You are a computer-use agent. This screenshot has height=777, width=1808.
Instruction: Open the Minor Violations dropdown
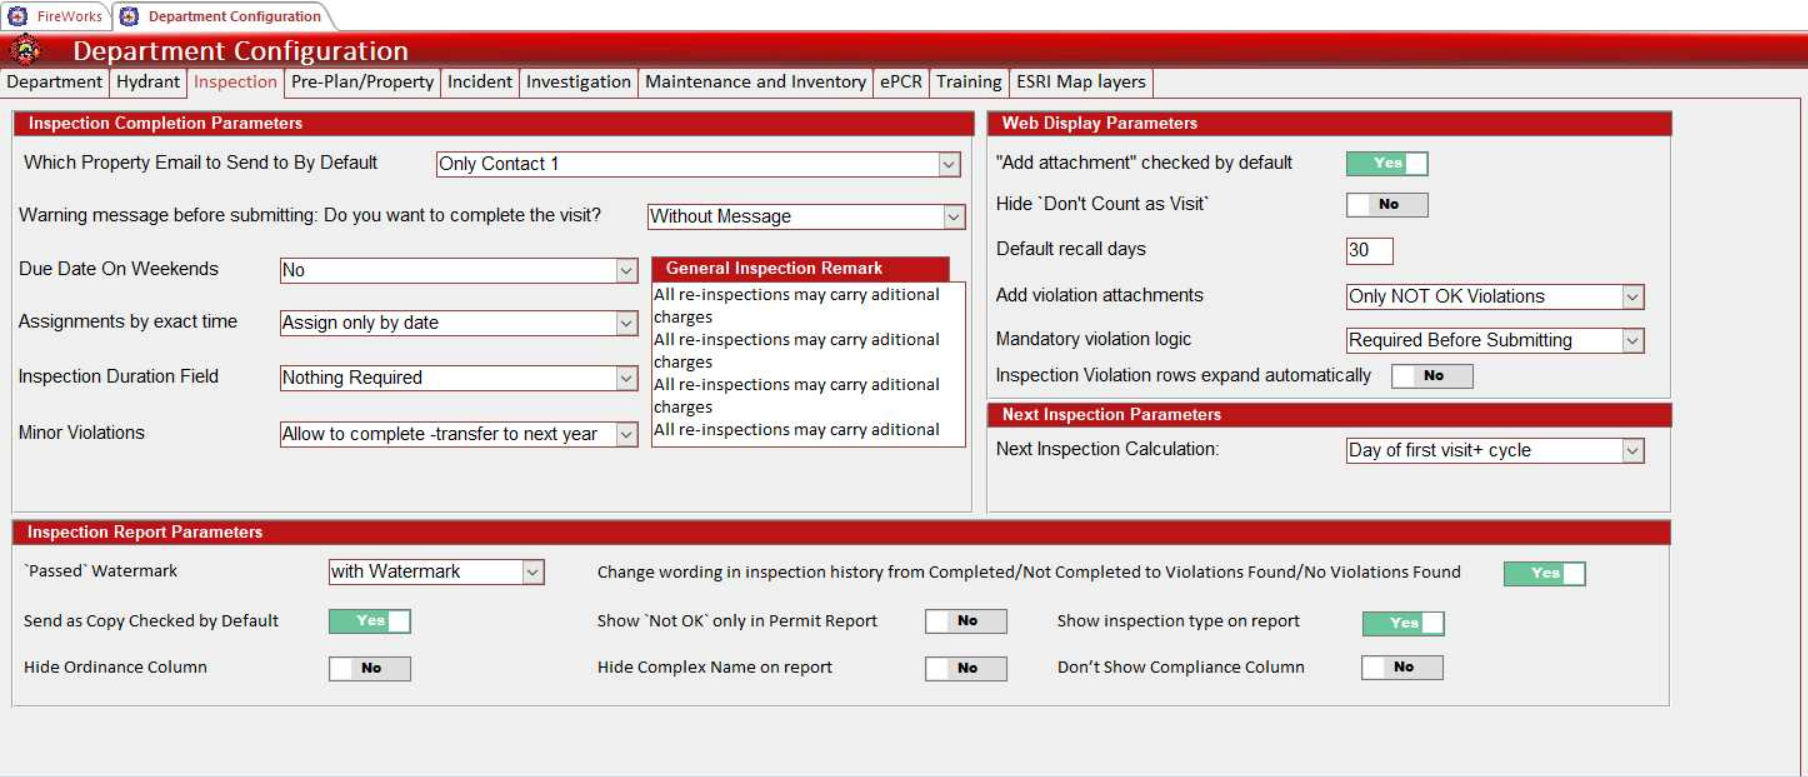[x=626, y=435]
